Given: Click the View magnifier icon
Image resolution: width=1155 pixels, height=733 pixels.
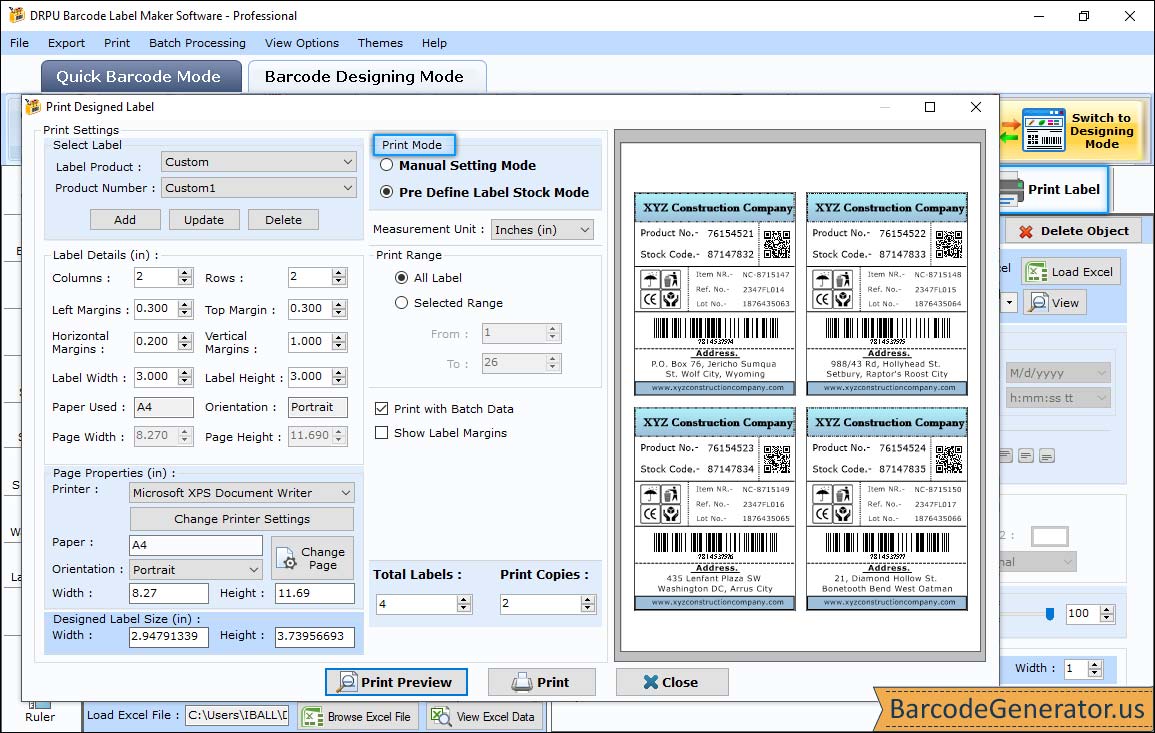Looking at the screenshot, I should click(x=1038, y=303).
